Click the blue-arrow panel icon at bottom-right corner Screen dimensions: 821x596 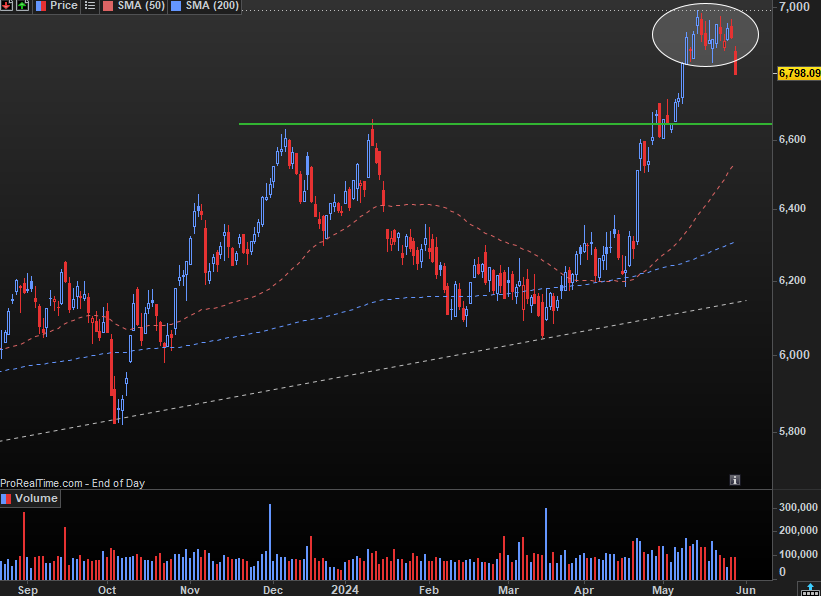tap(810, 590)
